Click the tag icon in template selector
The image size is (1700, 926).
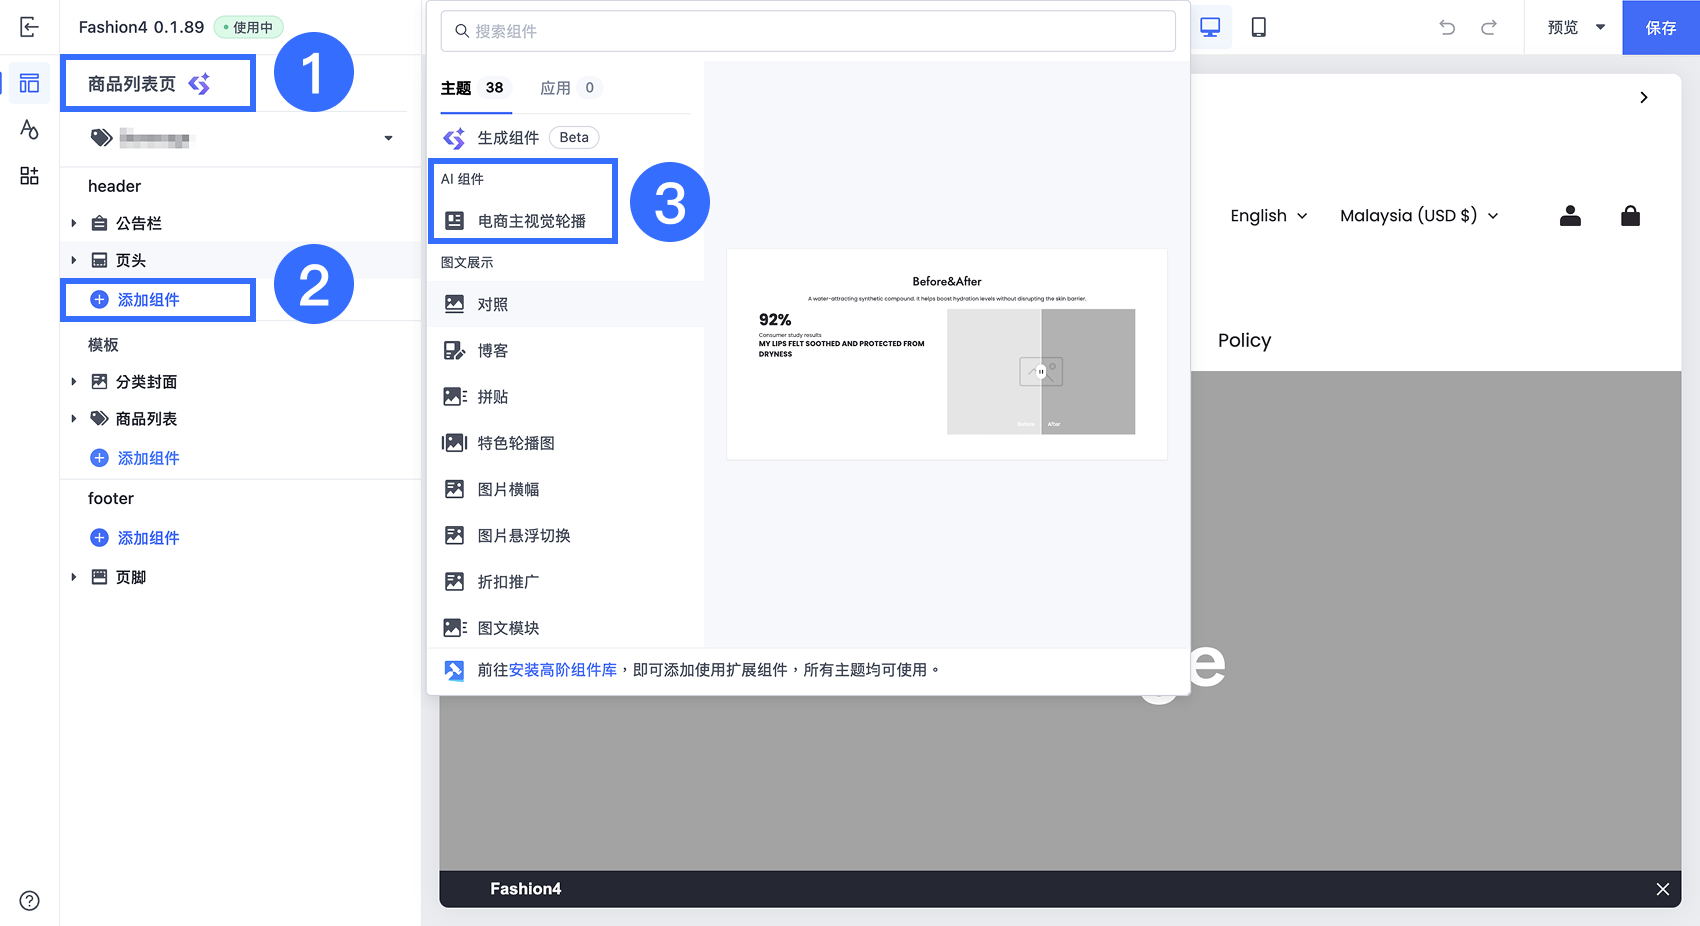coord(101,138)
